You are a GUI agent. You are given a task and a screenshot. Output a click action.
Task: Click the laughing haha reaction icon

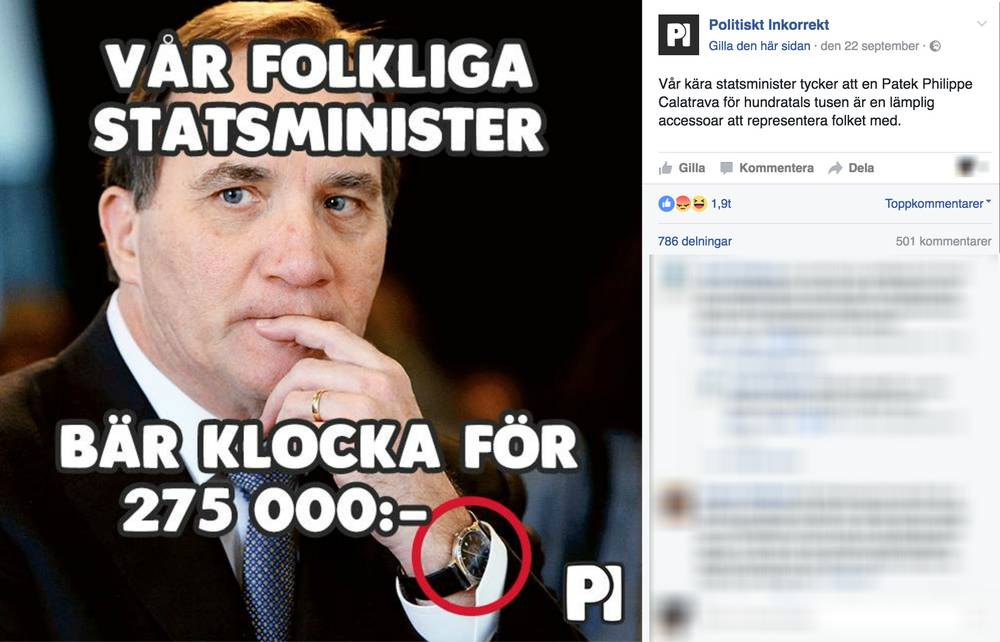point(699,203)
